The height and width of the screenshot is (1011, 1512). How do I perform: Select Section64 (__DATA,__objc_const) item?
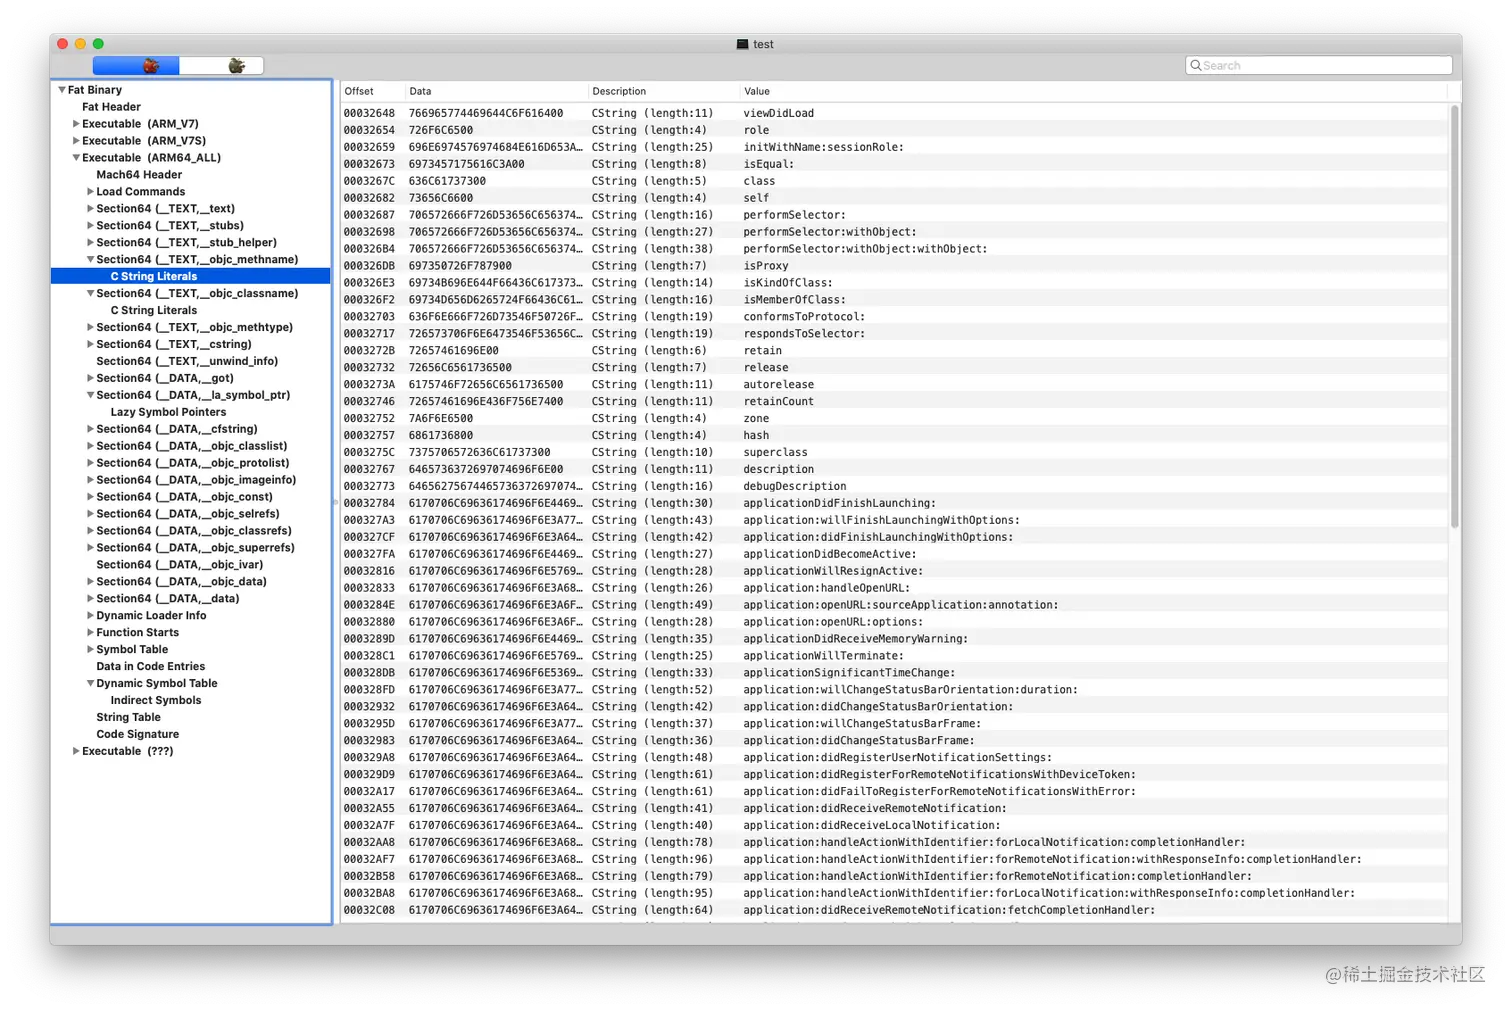pyautogui.click(x=184, y=497)
